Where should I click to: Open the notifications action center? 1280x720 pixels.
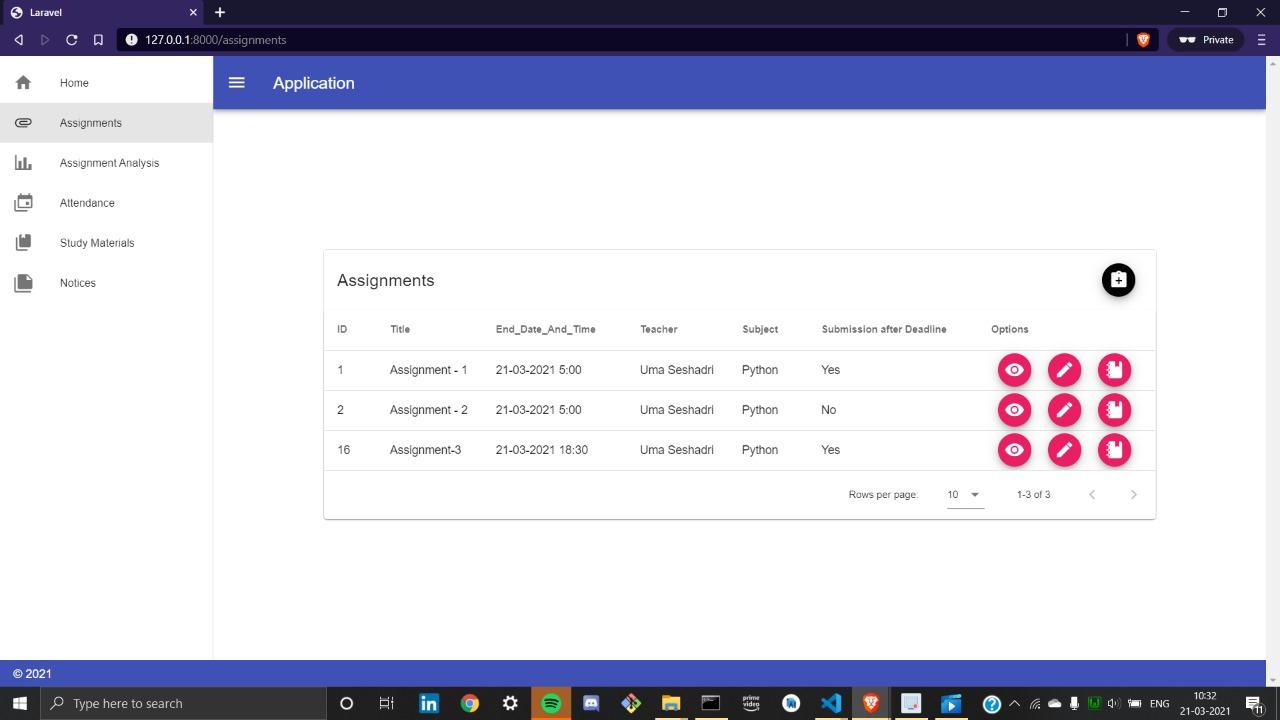pos(1254,703)
